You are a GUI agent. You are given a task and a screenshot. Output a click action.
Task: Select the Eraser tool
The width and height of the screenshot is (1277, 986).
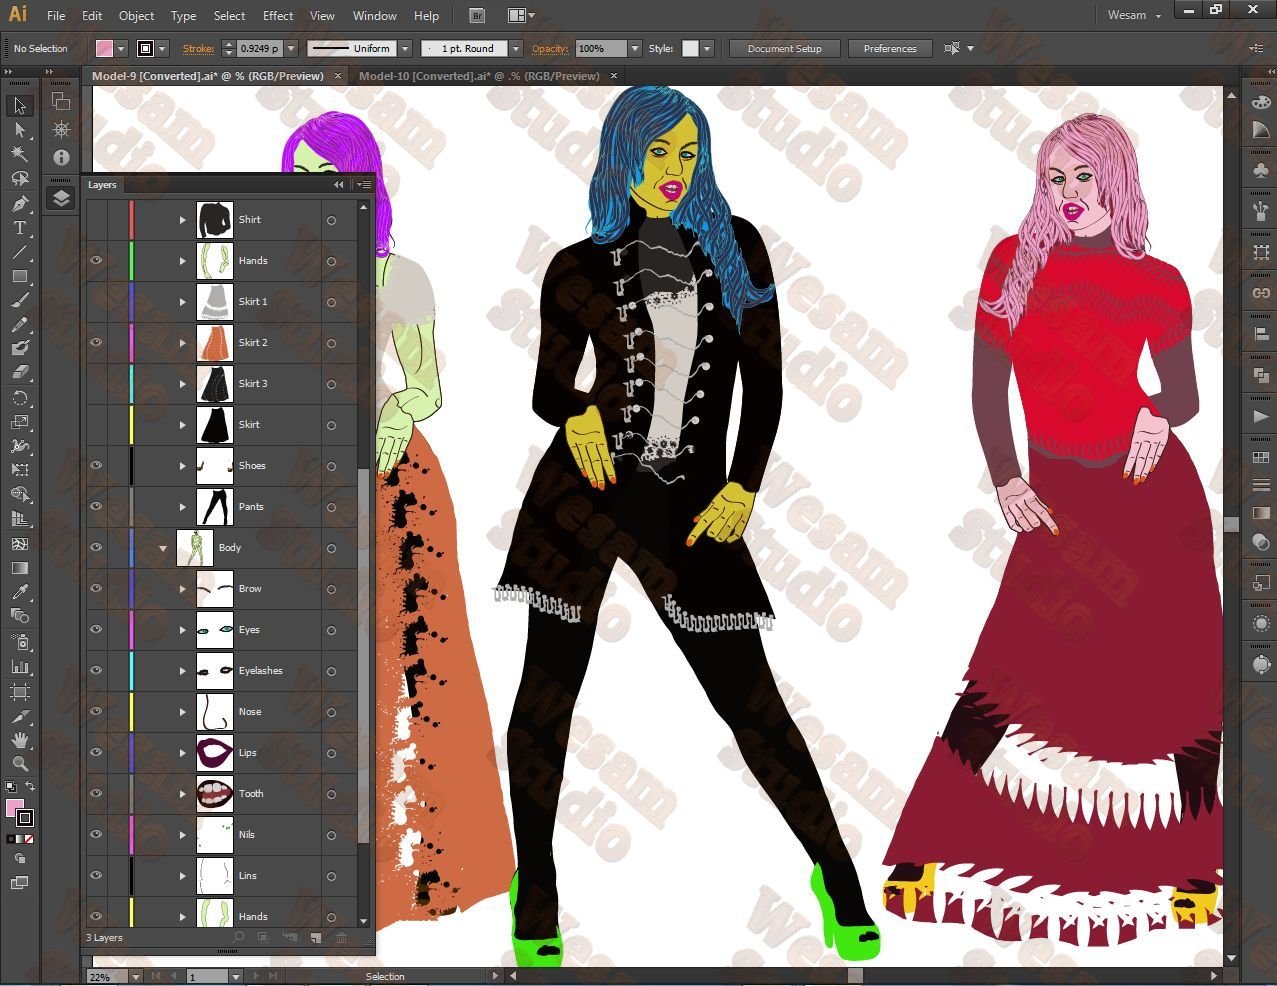[x=20, y=373]
